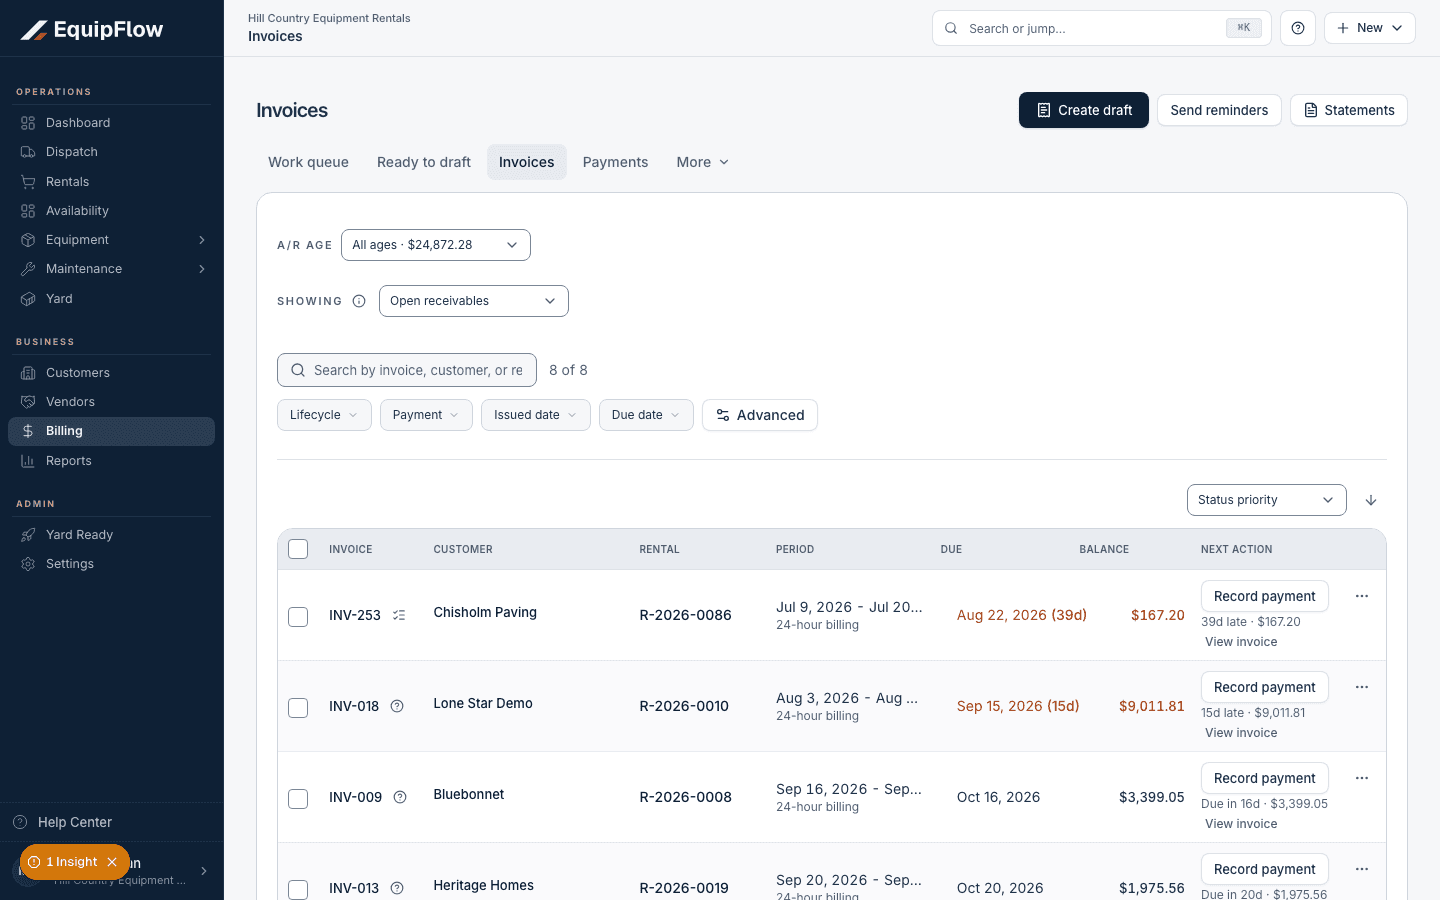Open row actions menu for INV-018
Image resolution: width=1440 pixels, height=900 pixels.
pos(1361,687)
